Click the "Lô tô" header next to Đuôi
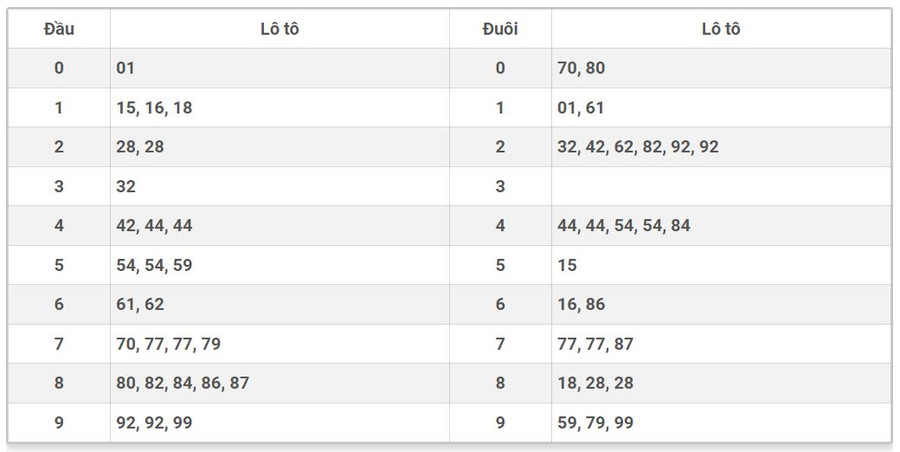Viewport: 900px width, 452px height. coord(720,29)
